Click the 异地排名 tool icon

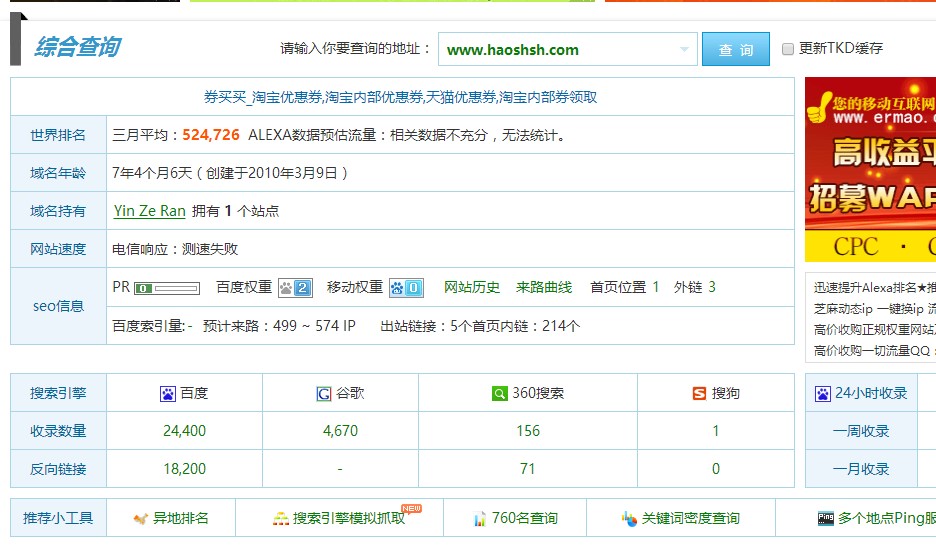pos(141,518)
